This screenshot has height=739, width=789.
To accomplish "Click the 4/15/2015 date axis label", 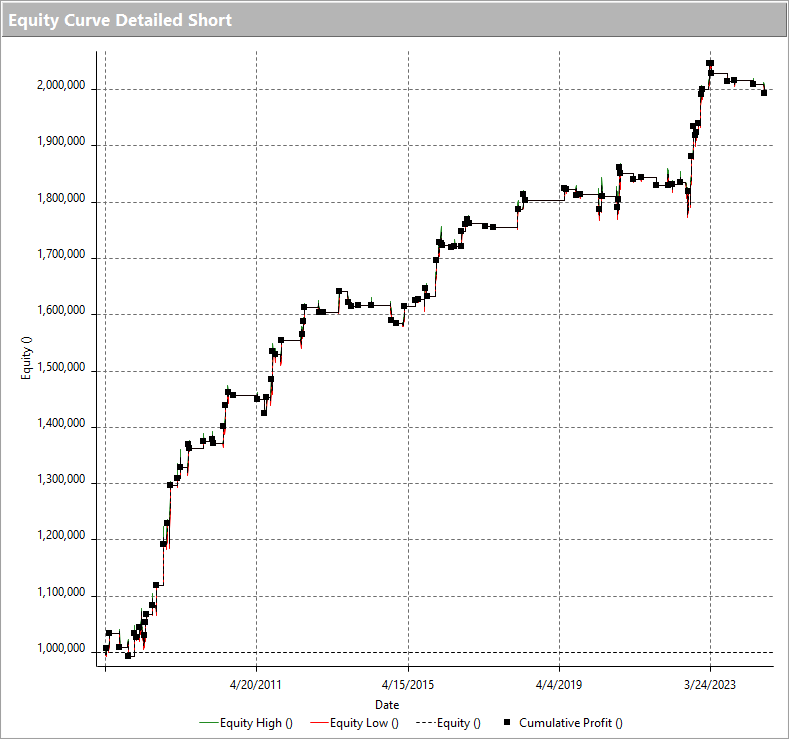I will coord(408,685).
